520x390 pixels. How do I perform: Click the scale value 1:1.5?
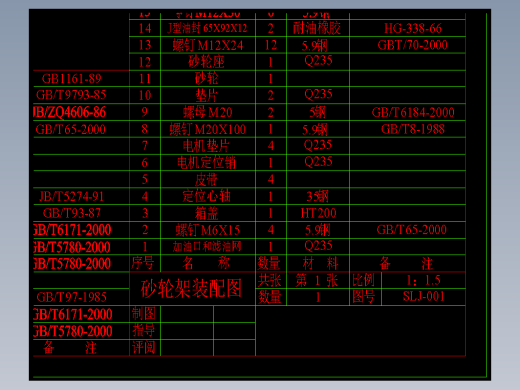tap(424, 280)
